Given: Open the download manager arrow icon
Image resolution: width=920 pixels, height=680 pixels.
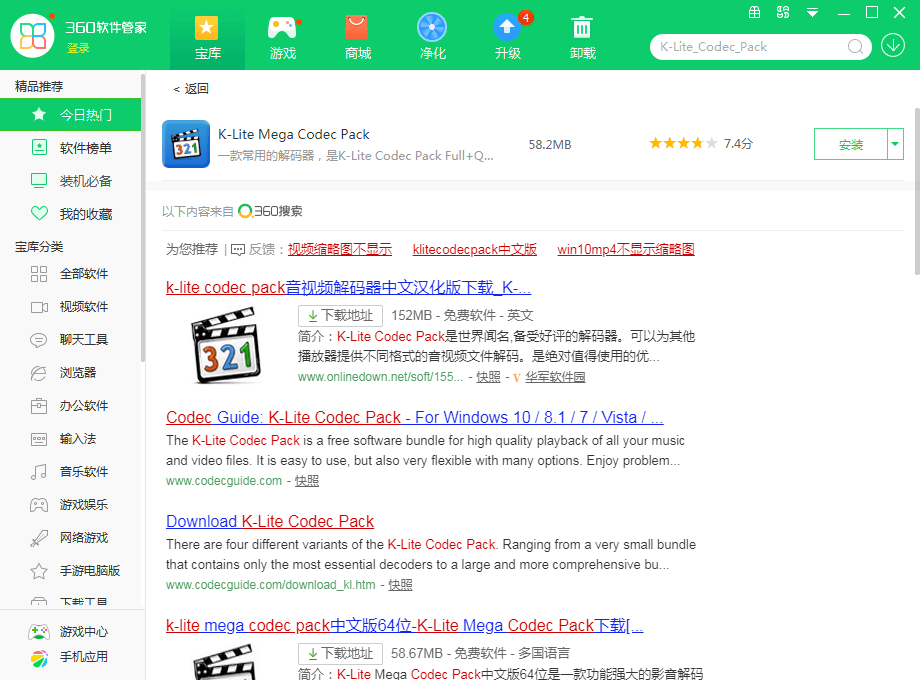Looking at the screenshot, I should click(892, 46).
